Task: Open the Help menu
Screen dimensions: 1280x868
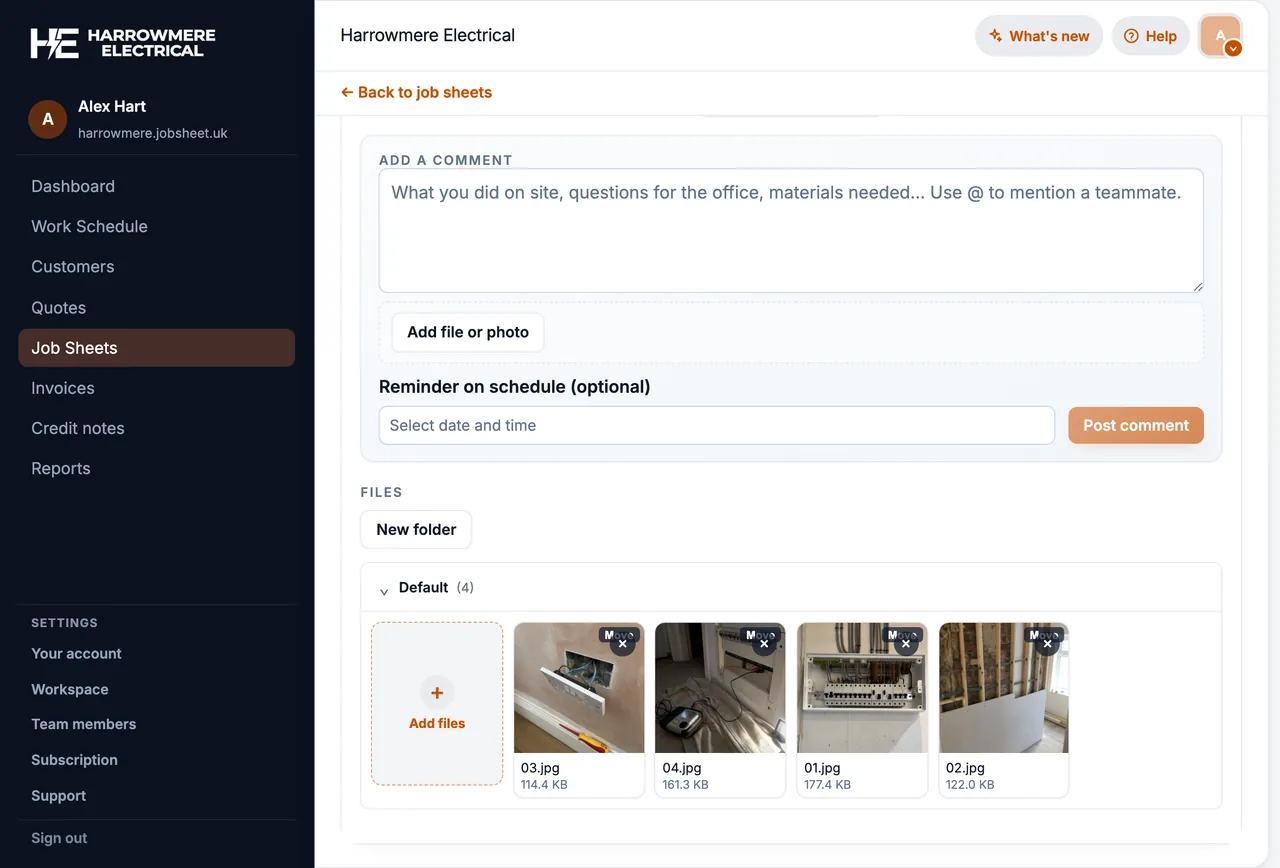Action: click(x=1150, y=36)
